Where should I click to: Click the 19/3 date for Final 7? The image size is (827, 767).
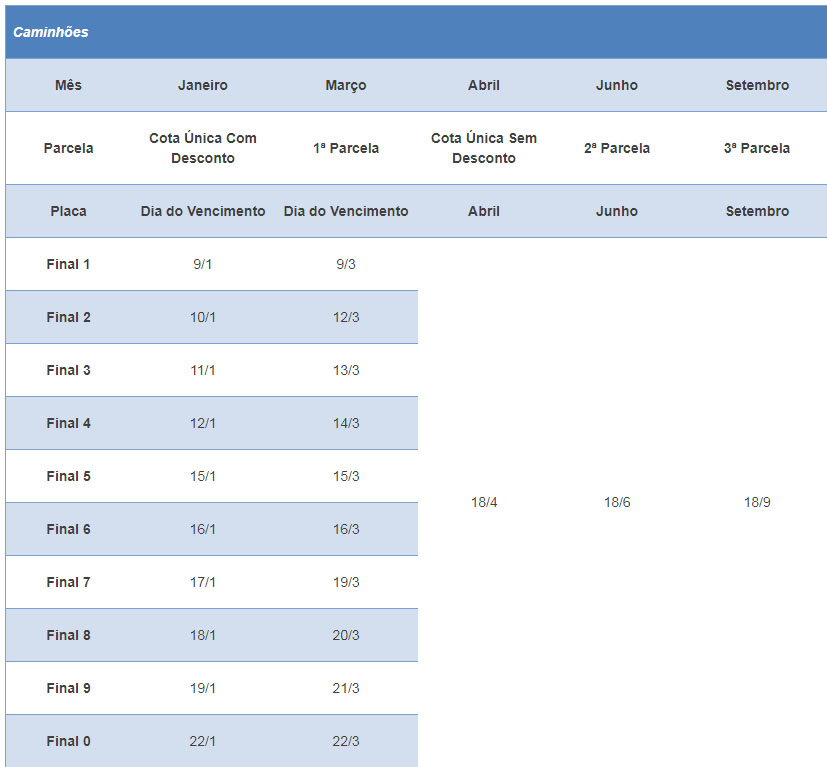point(346,582)
